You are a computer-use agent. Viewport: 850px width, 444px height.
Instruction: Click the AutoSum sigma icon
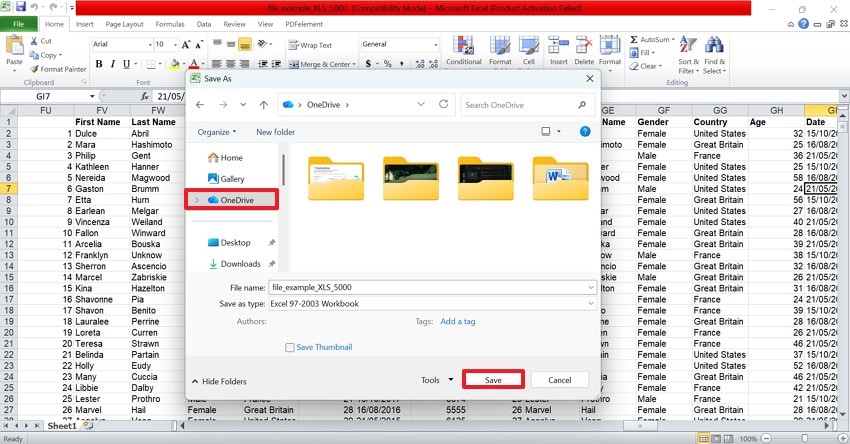pos(634,40)
